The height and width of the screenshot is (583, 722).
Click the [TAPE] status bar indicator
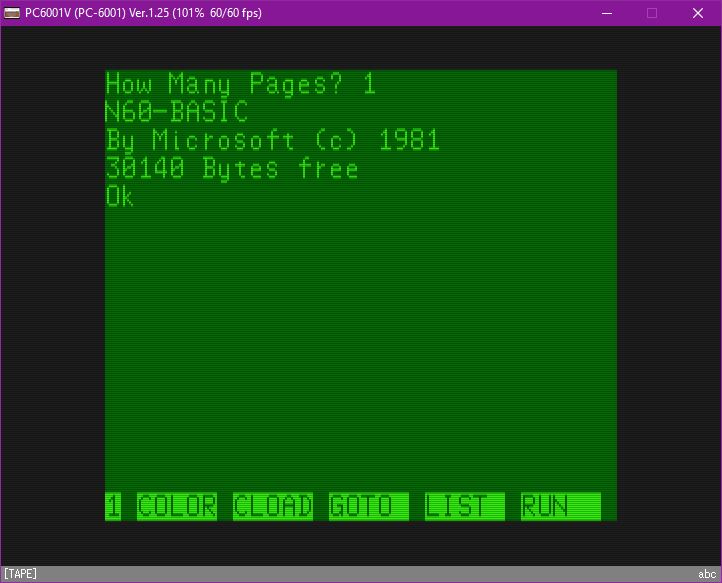click(x=20, y=574)
